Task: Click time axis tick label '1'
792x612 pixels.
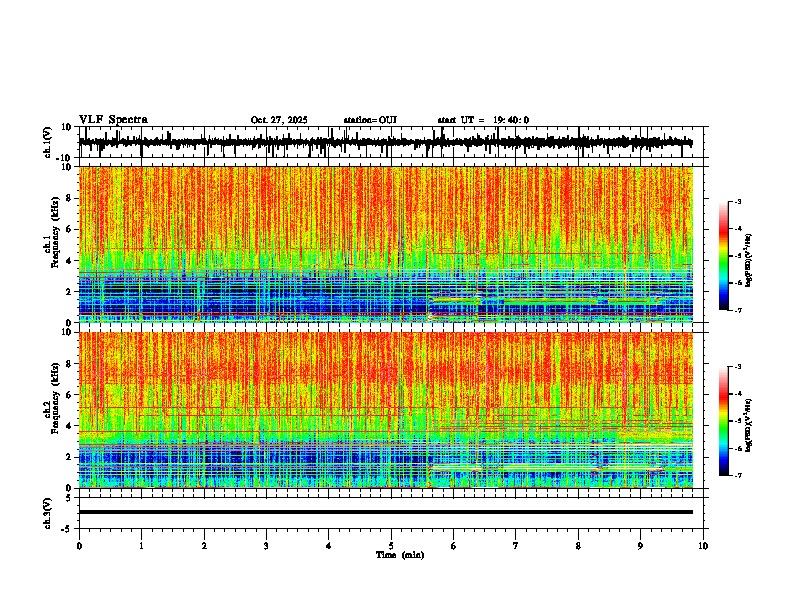Action: (141, 546)
